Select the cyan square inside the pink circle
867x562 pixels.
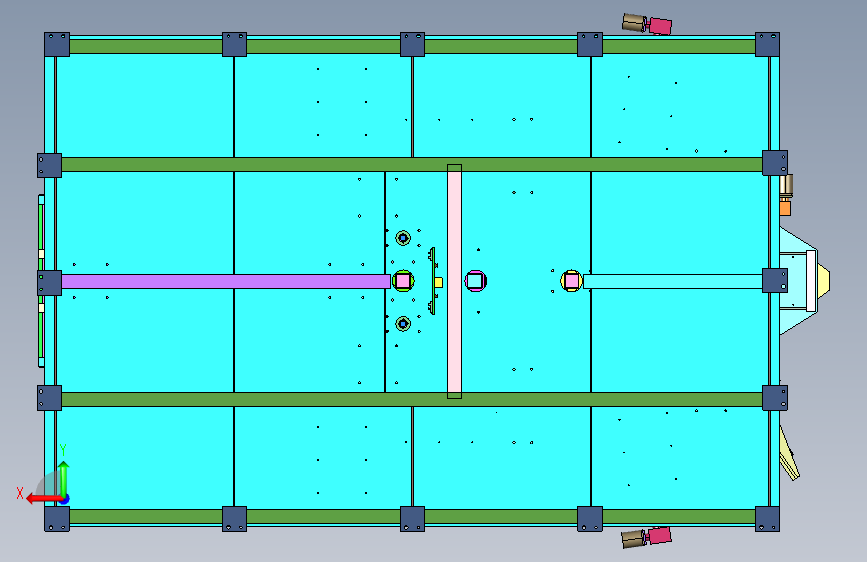tap(475, 281)
